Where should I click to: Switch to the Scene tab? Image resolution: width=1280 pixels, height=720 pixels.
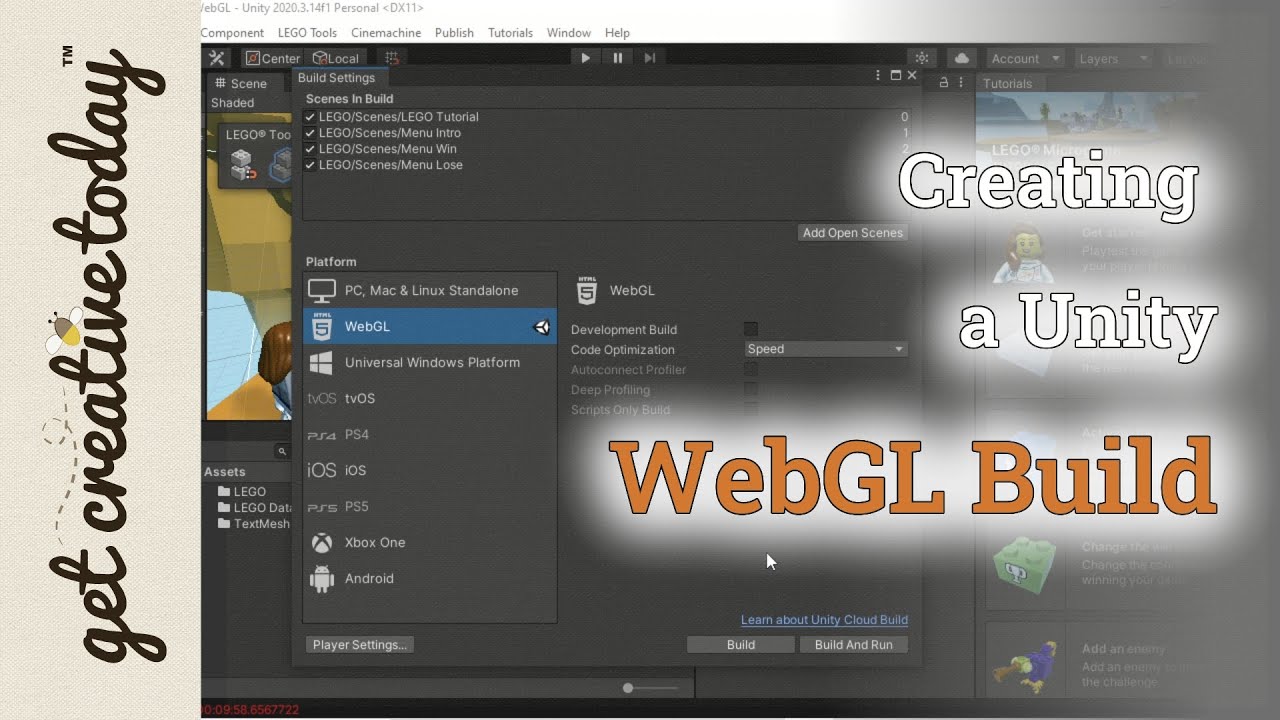point(241,83)
